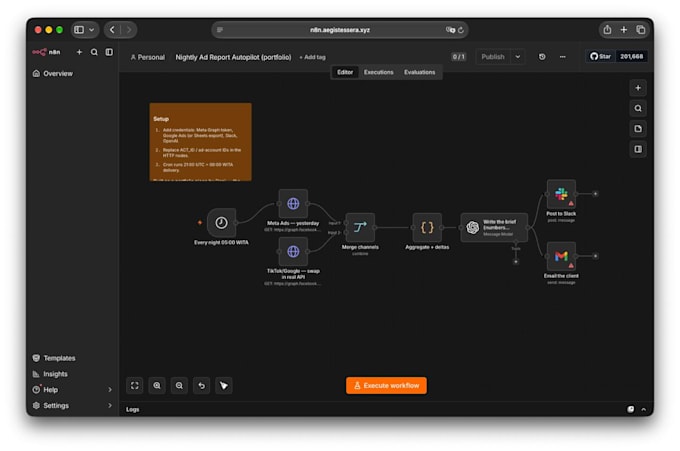Expand the Help menu chevron
Viewport: 680px width, 451px height.
coord(110,389)
